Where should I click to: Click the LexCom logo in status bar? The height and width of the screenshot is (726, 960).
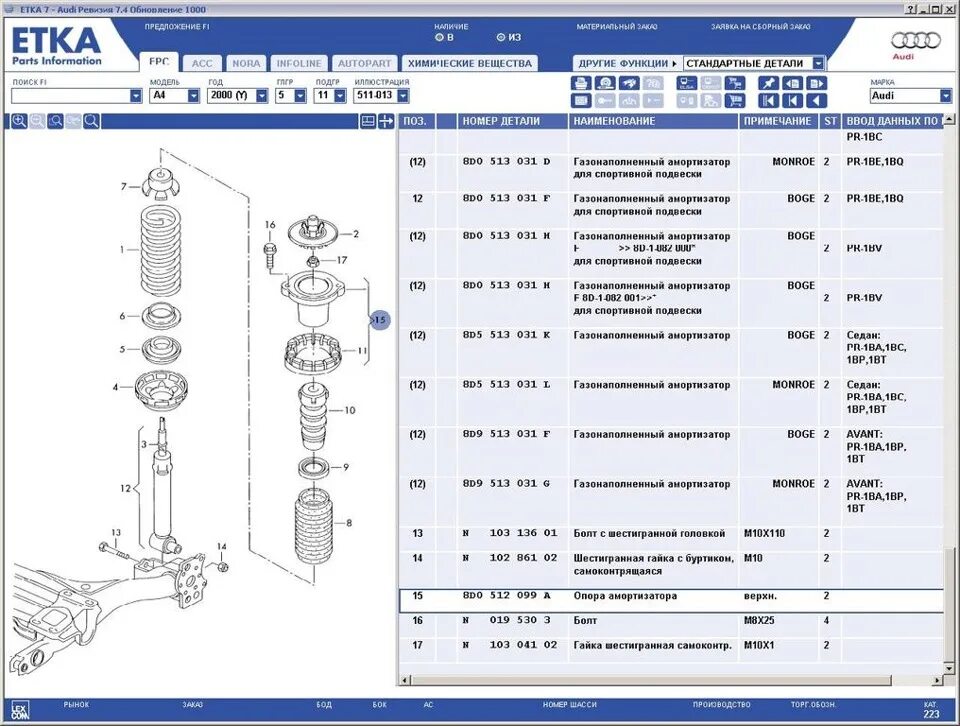point(20,710)
